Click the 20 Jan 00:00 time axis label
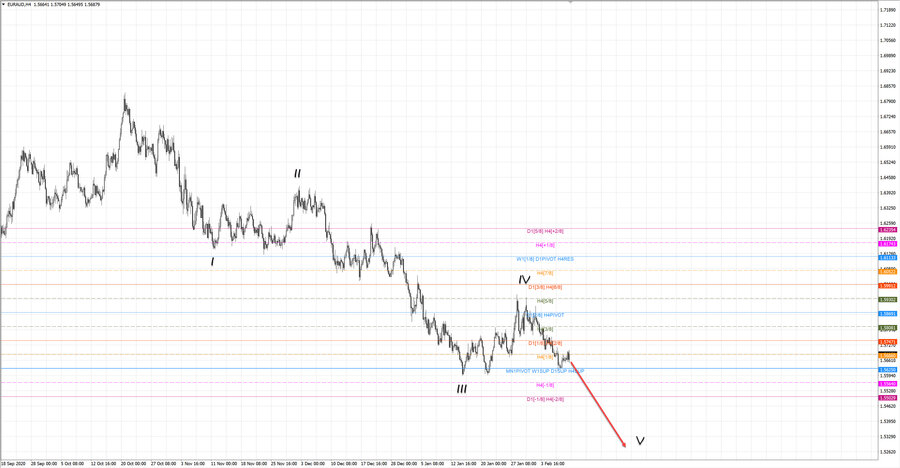This screenshot has height=468, width=900. tap(494, 463)
